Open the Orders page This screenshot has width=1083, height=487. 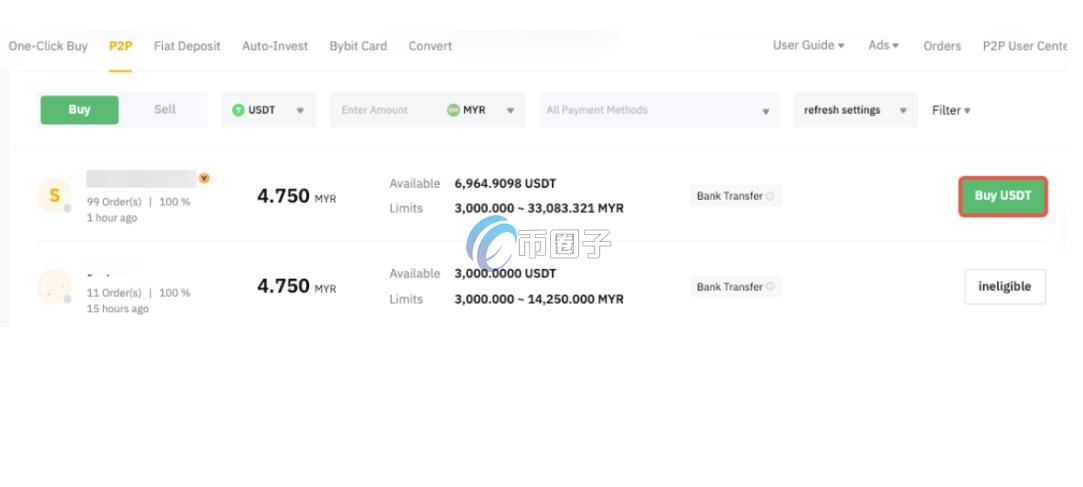pos(942,46)
